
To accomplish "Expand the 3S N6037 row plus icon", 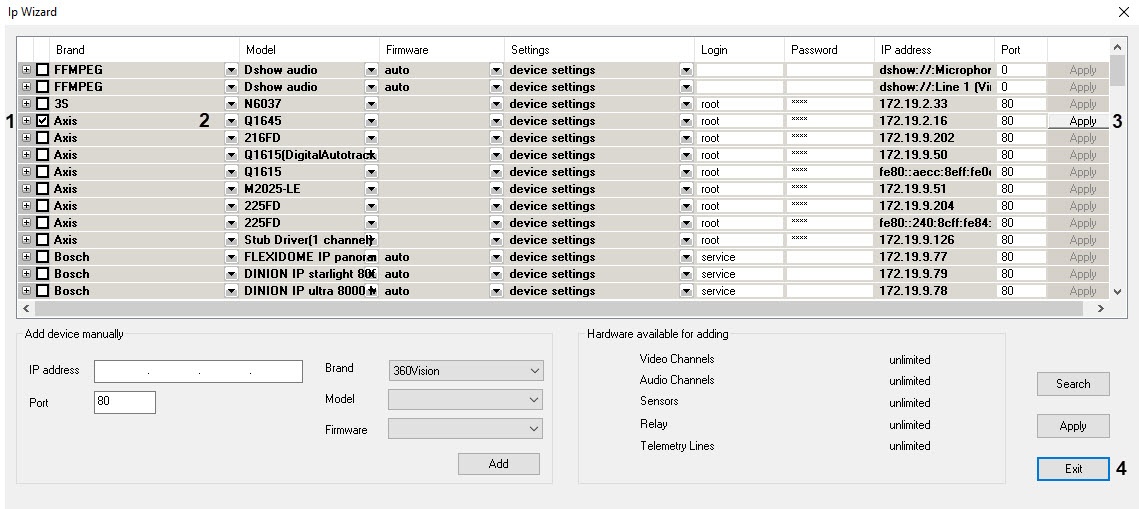I will 26,104.
